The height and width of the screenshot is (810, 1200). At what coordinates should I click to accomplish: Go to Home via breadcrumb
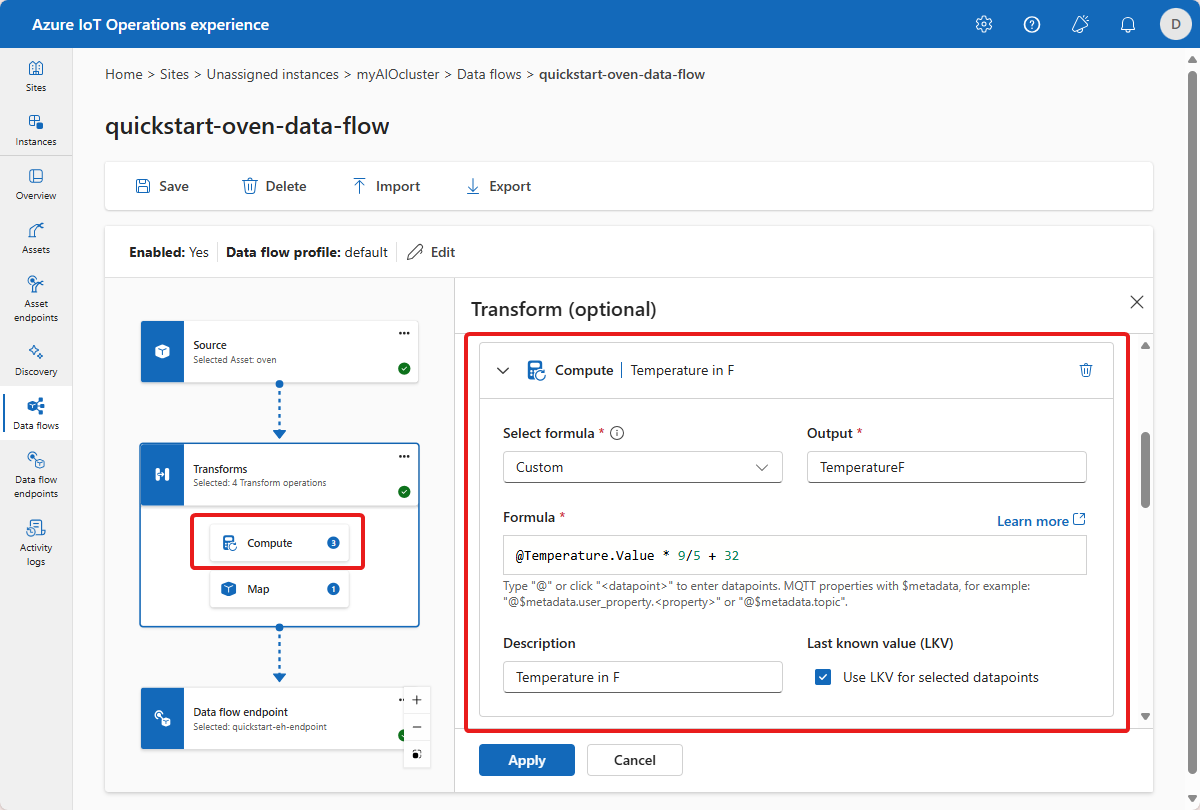coord(123,74)
